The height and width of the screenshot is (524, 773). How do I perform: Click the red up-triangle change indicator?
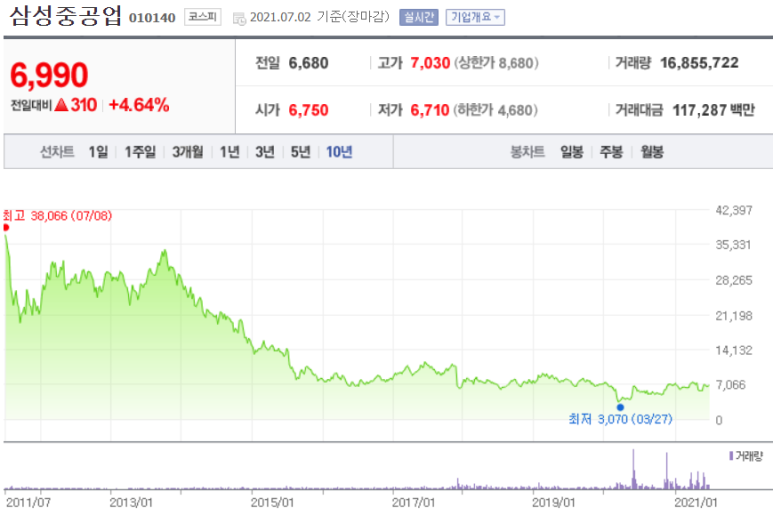(x=62, y=105)
